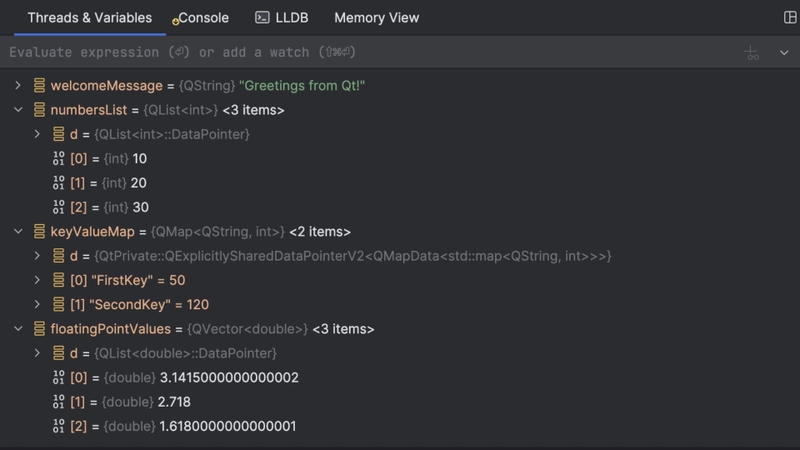
Task: Click the floatingPointValues variable stack icon
Action: 40,329
